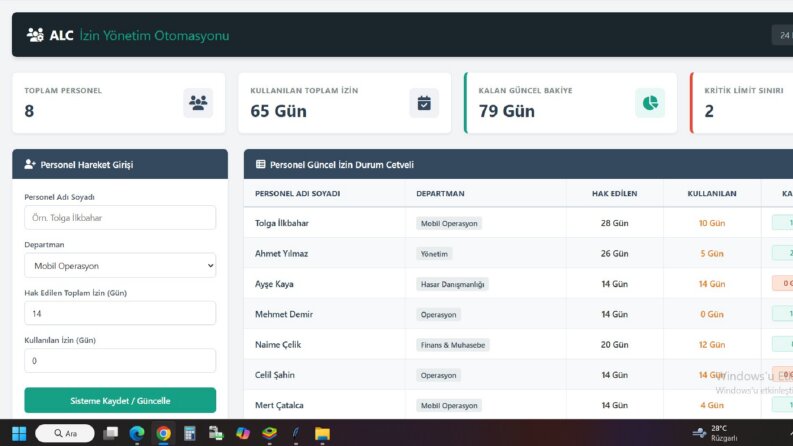Select the Ayşe Kaya name cell
793x446 pixels.
(x=274, y=284)
